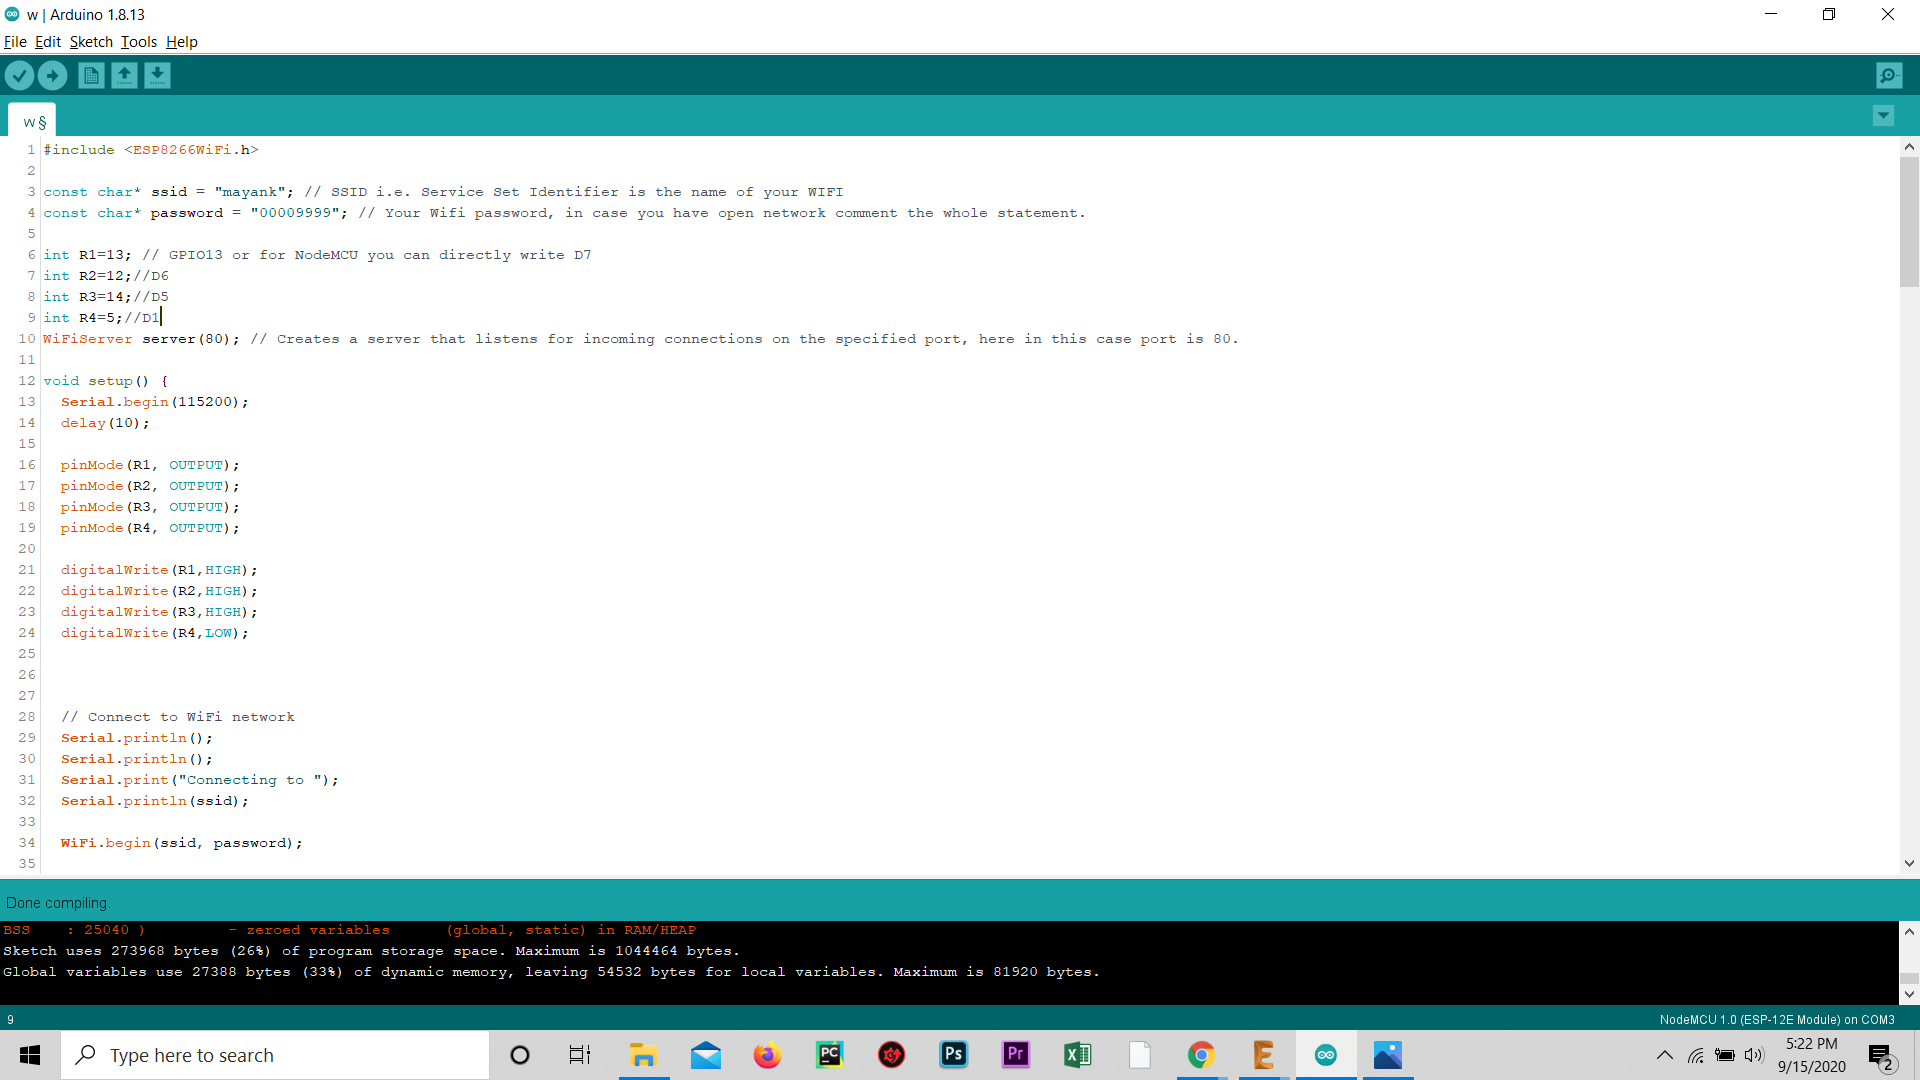The height and width of the screenshot is (1080, 1920).
Task: Click the battery tray icon
Action: (1725, 1055)
